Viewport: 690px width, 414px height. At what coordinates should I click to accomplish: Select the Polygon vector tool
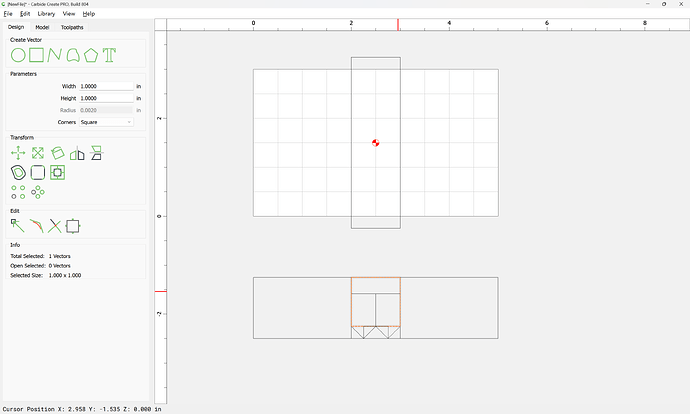click(91, 55)
